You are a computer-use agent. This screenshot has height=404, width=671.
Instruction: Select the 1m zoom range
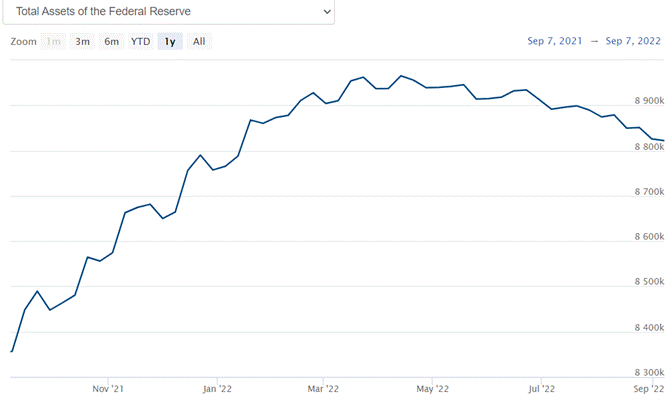(53, 42)
